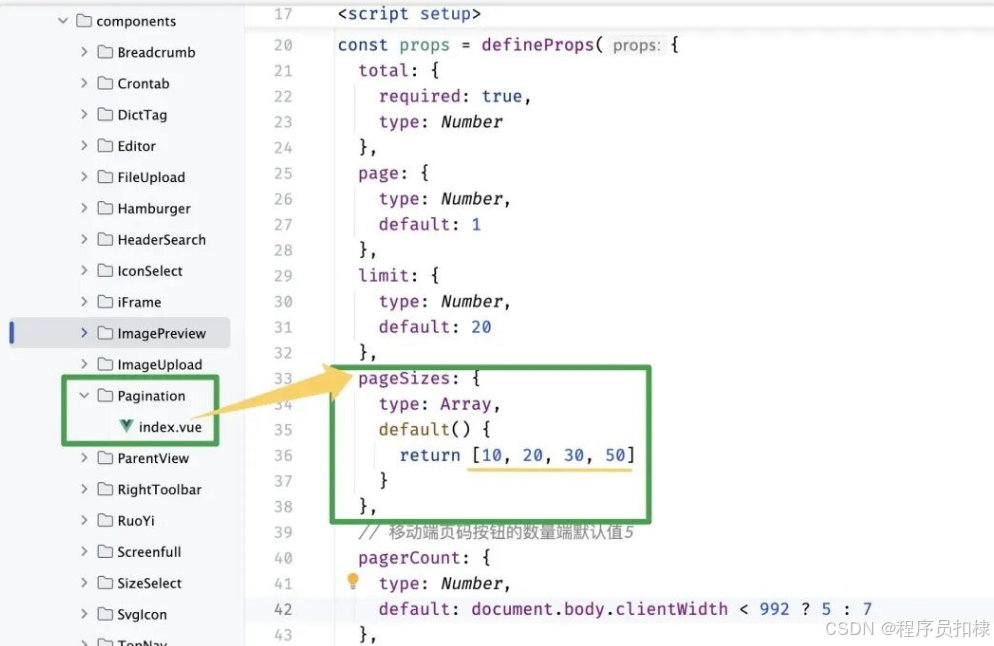Screen dimensions: 994x646
Task: Click the defineProps function call
Action: pos(538,45)
